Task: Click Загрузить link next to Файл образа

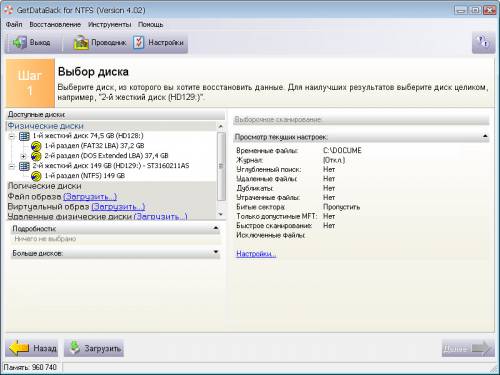Action: point(90,197)
